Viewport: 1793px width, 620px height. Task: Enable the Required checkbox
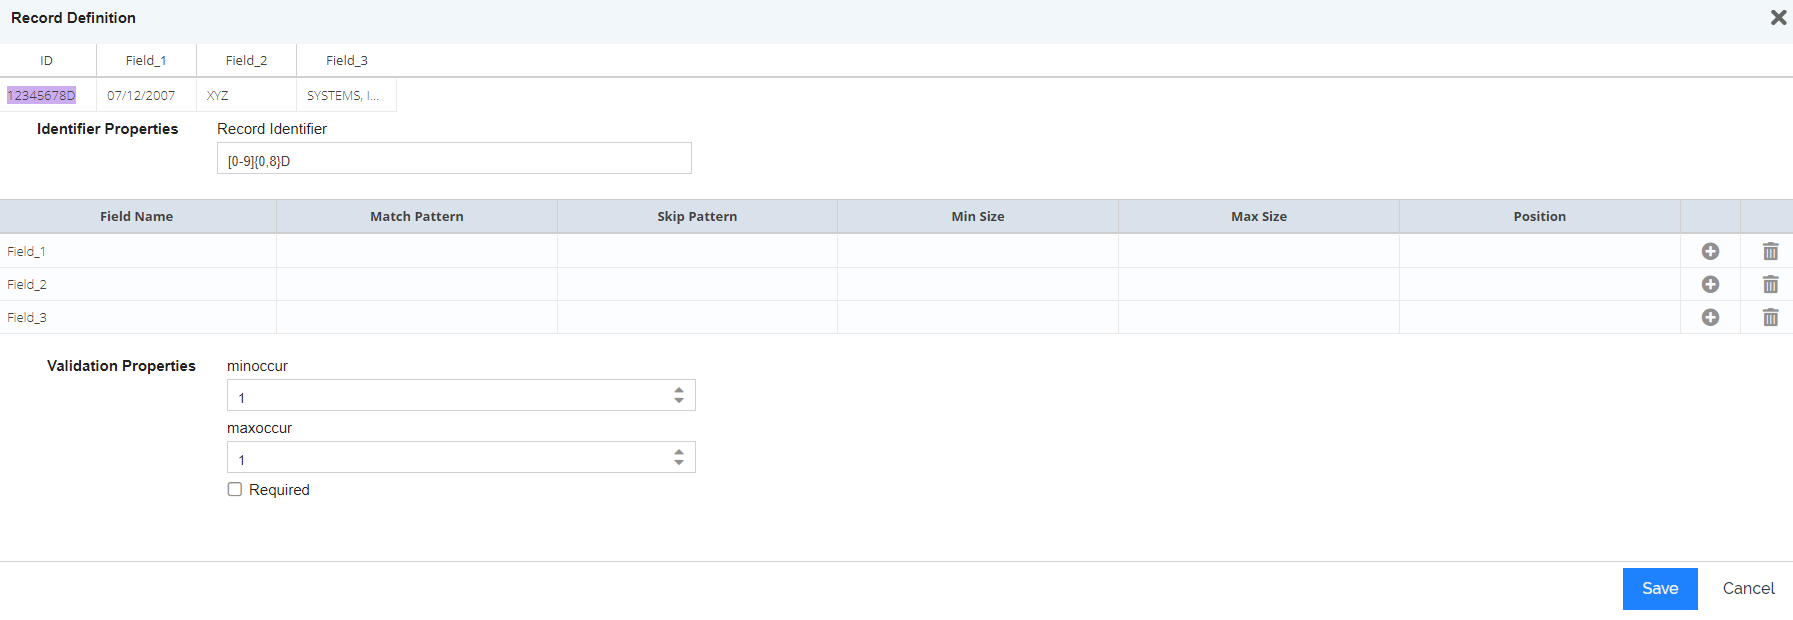coord(235,489)
